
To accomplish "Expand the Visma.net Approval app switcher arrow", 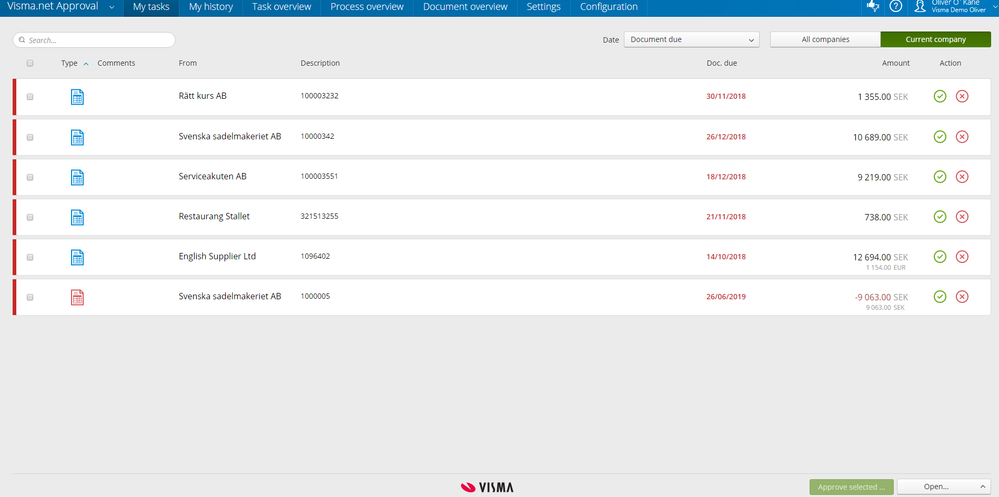I will point(111,7).
